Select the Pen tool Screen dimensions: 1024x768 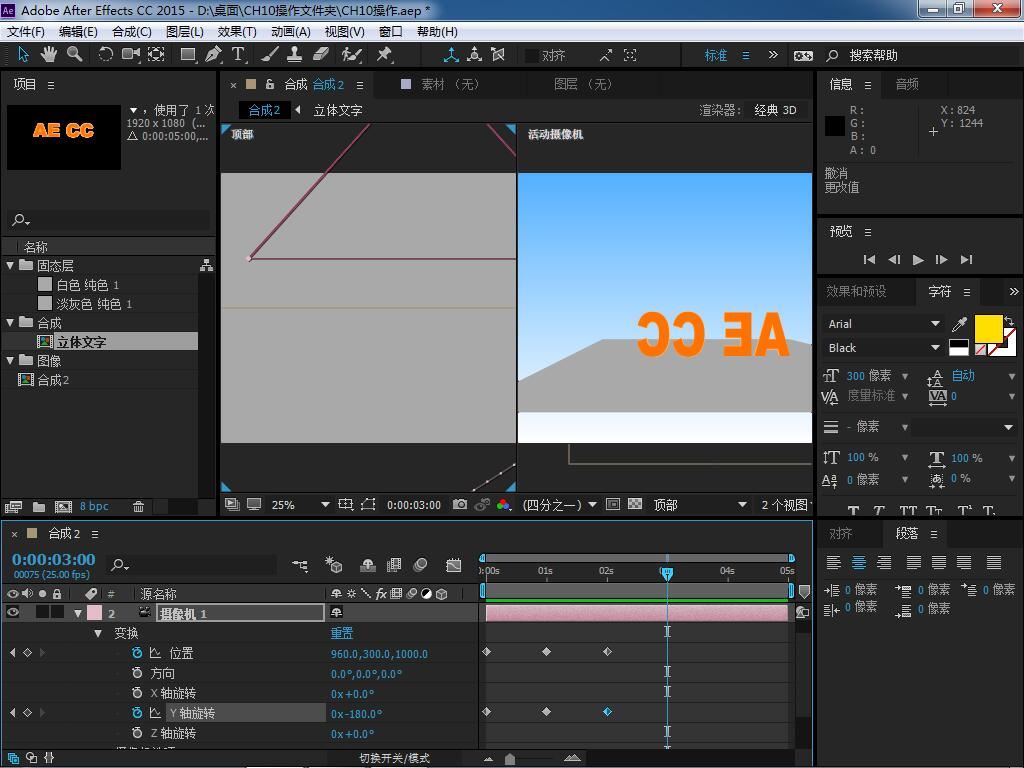click(213, 55)
